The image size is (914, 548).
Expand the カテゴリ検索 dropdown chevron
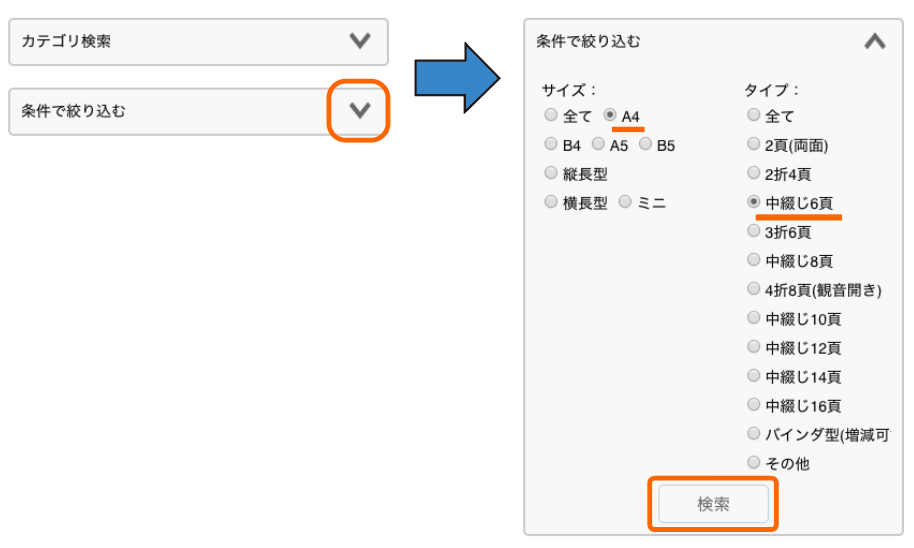[x=360, y=41]
